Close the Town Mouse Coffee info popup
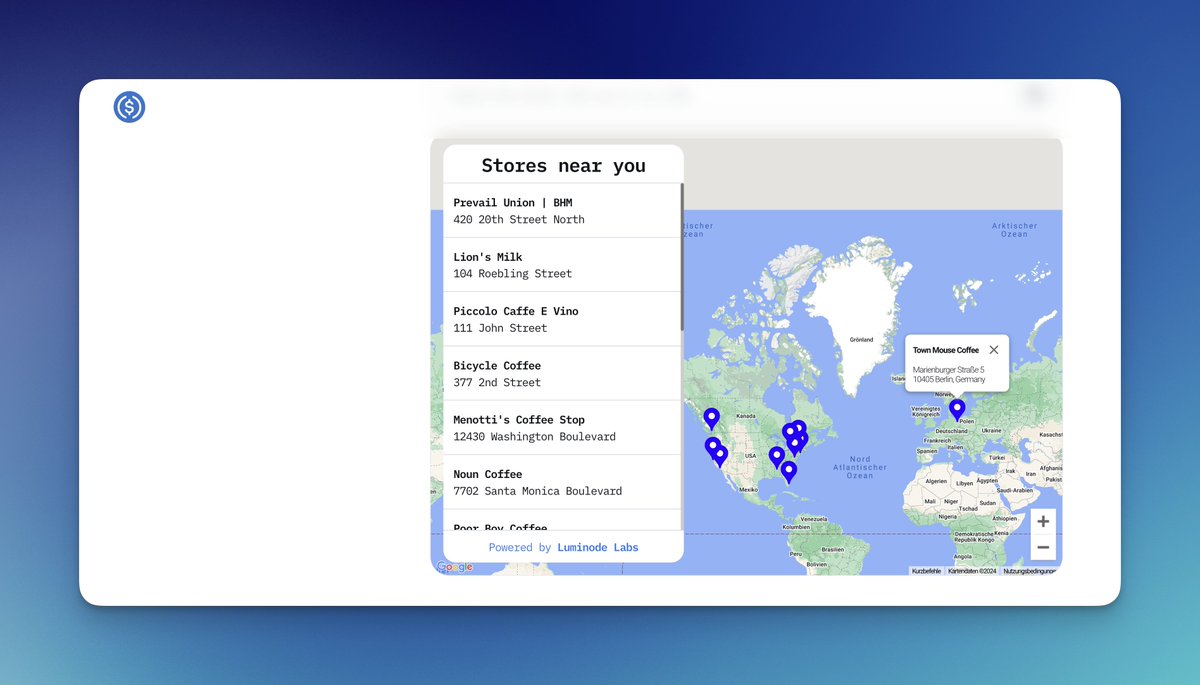1200x685 pixels. pos(993,350)
